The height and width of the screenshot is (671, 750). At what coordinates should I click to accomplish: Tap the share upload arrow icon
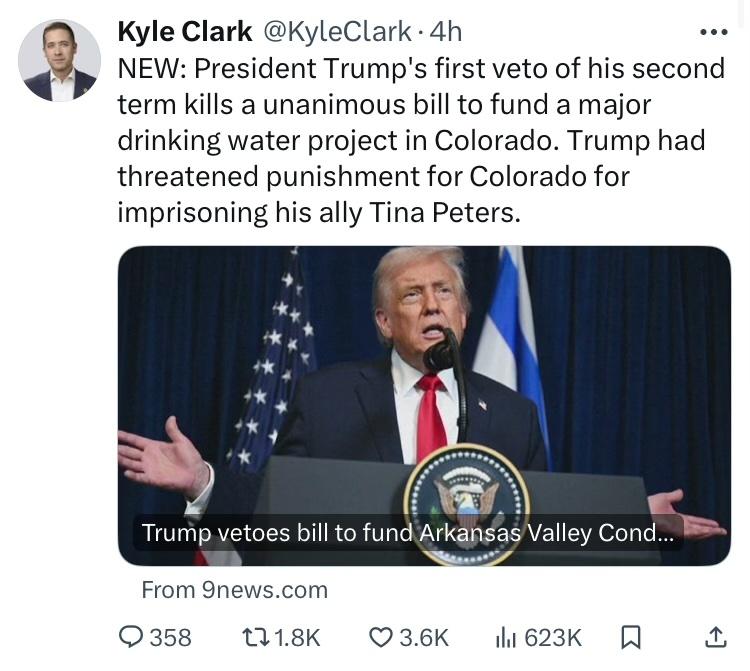[715, 637]
